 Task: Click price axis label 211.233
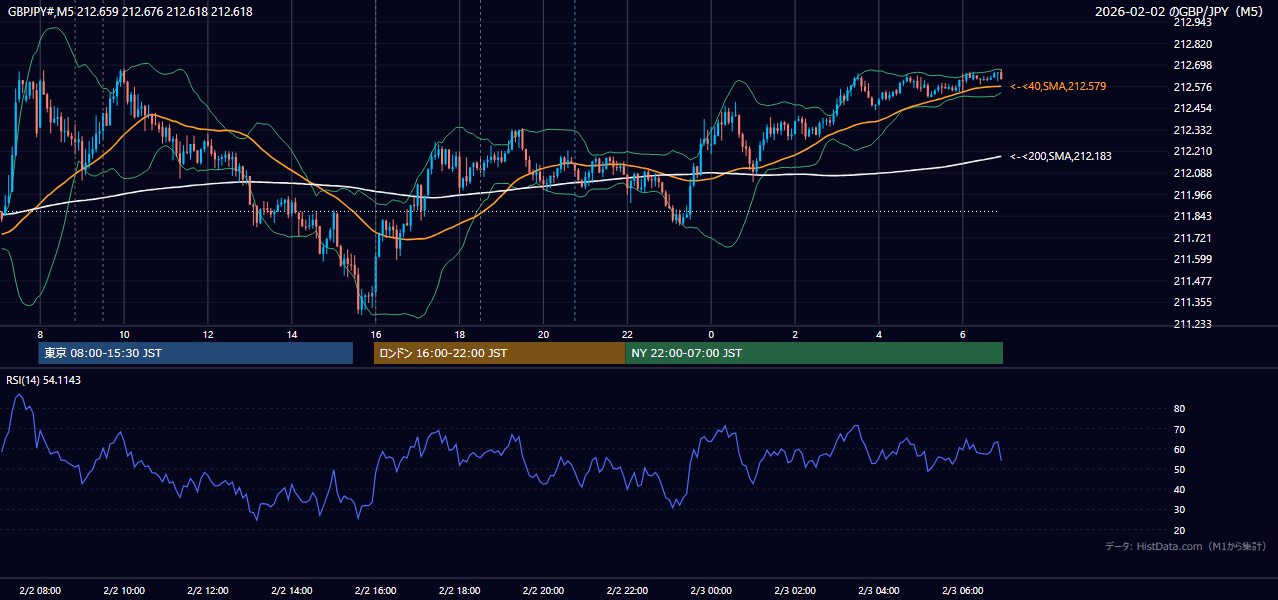pyautogui.click(x=1193, y=324)
